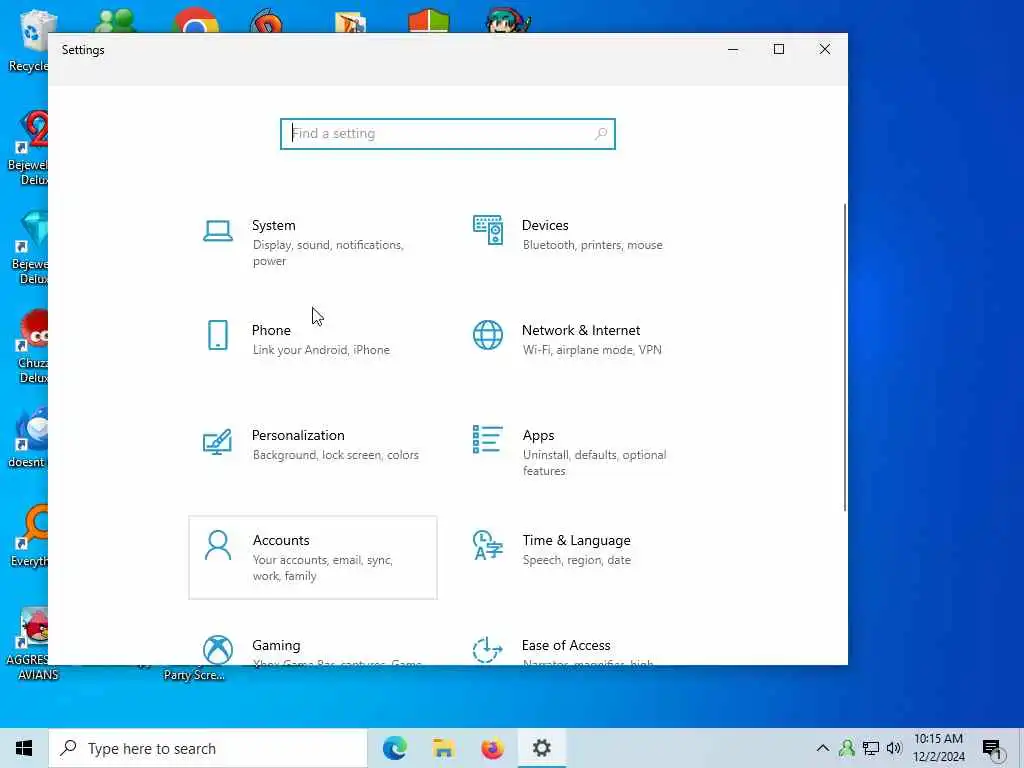Close the Settings window
Image resolution: width=1024 pixels, height=768 pixels.
[825, 50]
